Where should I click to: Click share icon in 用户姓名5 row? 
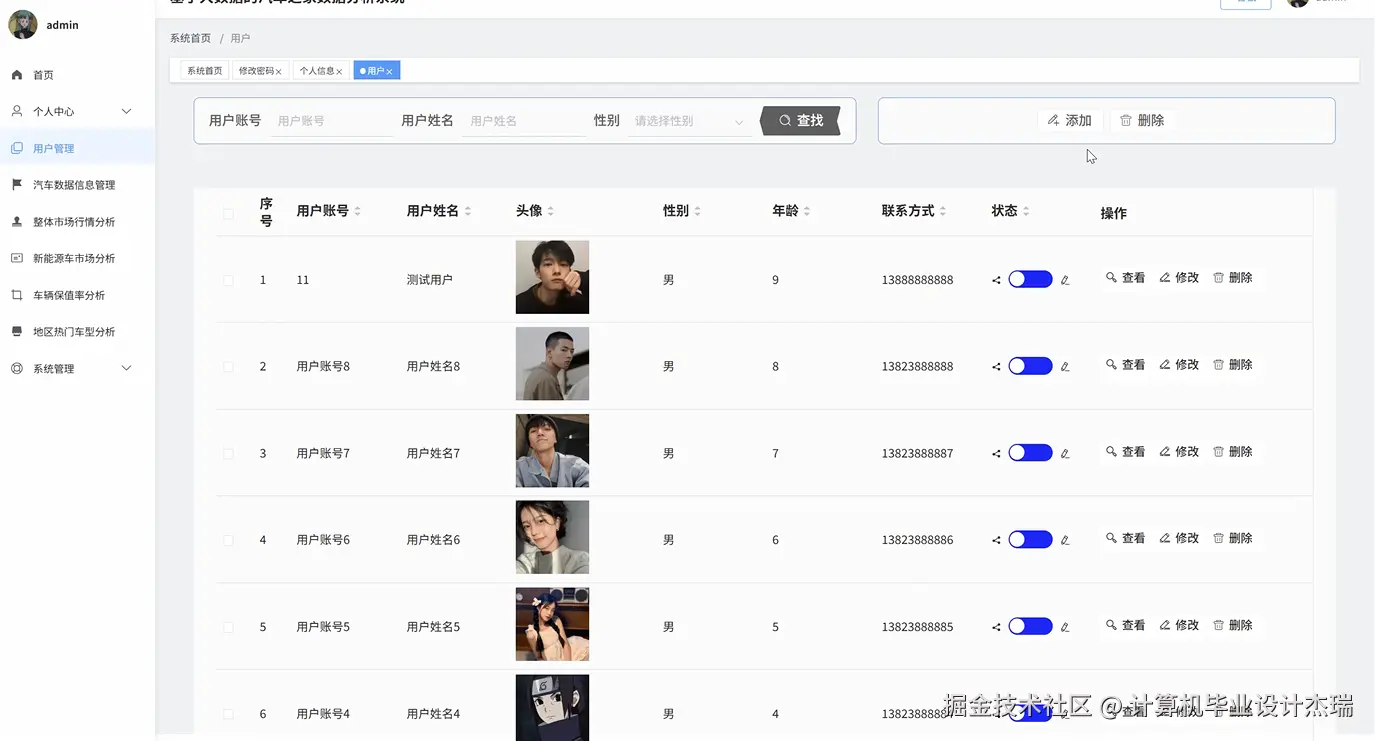tap(996, 627)
